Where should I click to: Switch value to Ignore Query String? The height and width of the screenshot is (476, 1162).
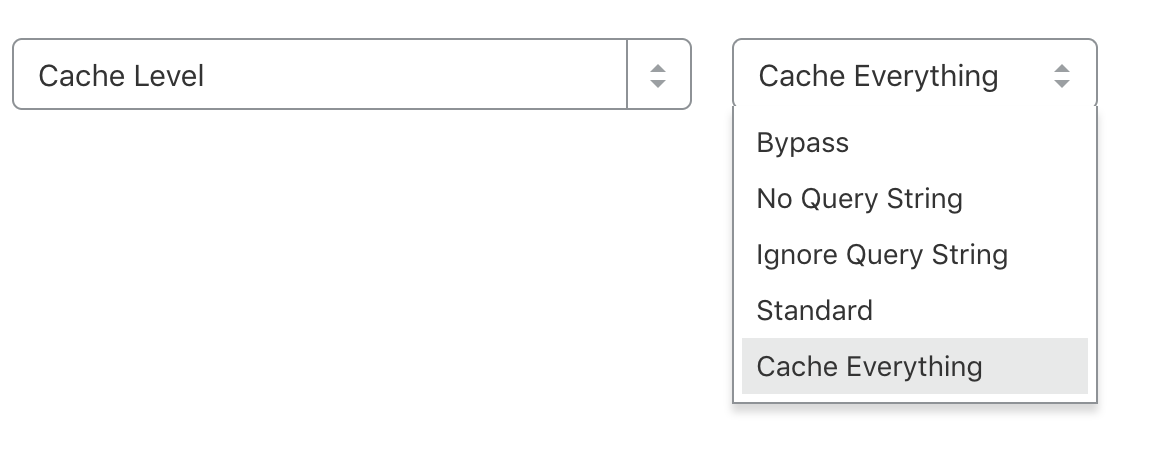(882, 255)
